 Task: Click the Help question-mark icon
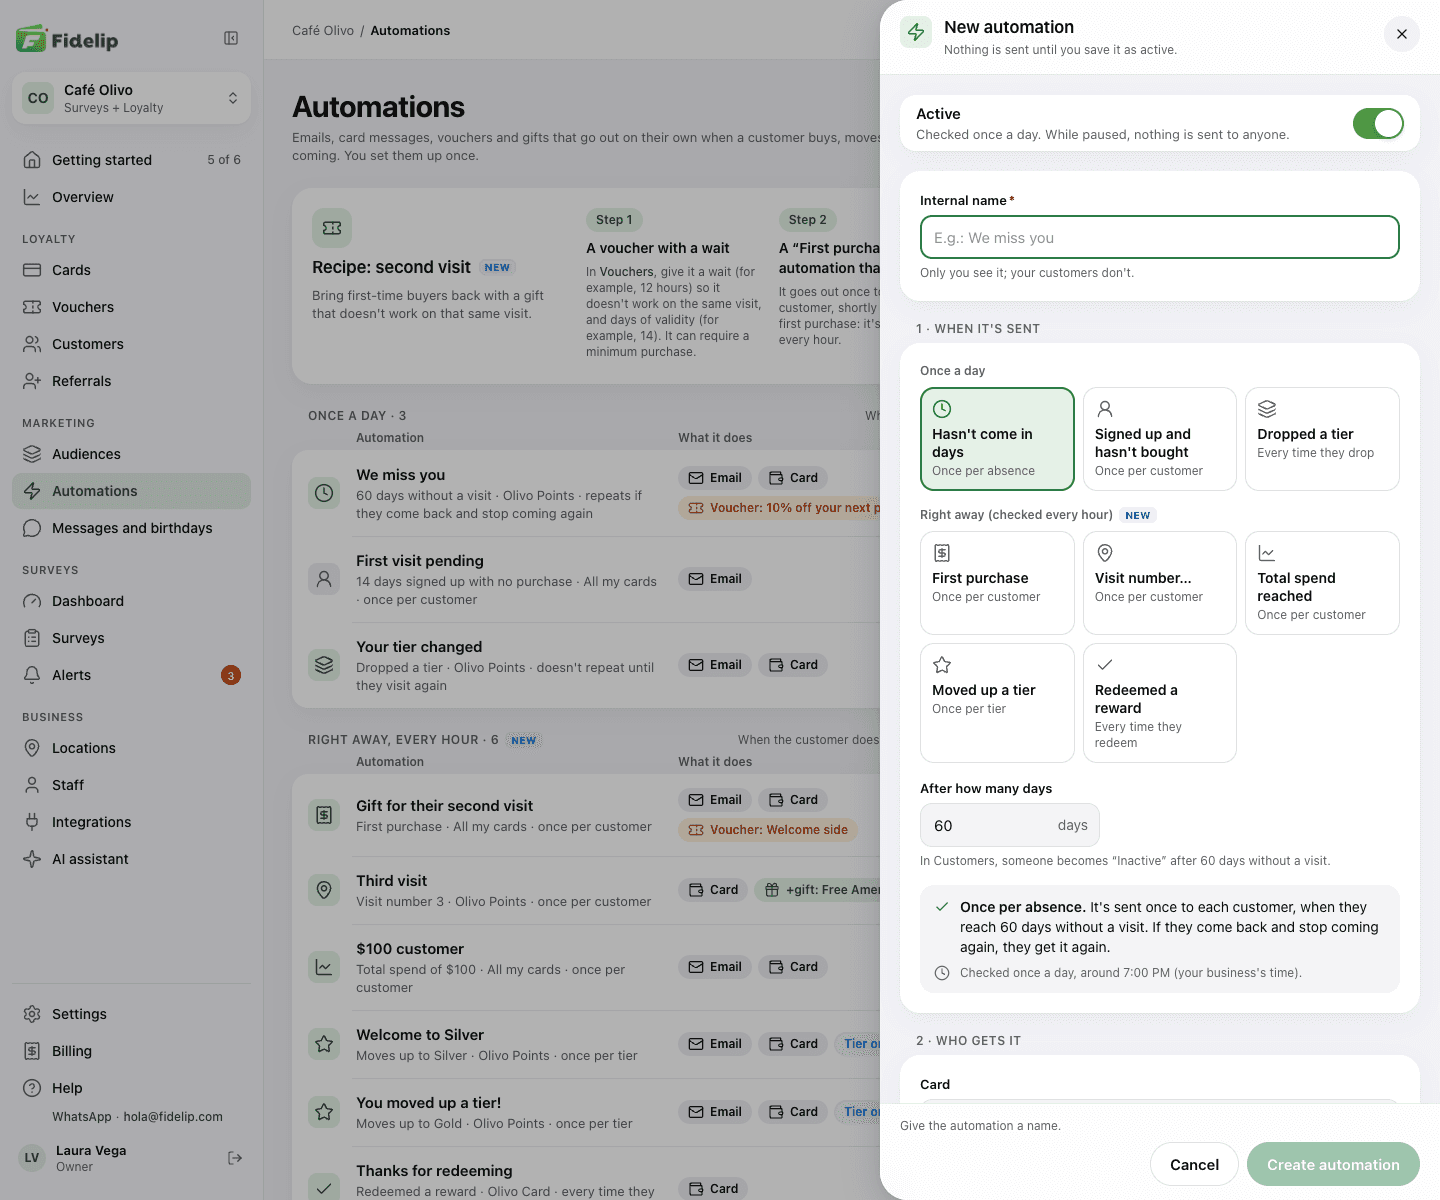point(32,1088)
